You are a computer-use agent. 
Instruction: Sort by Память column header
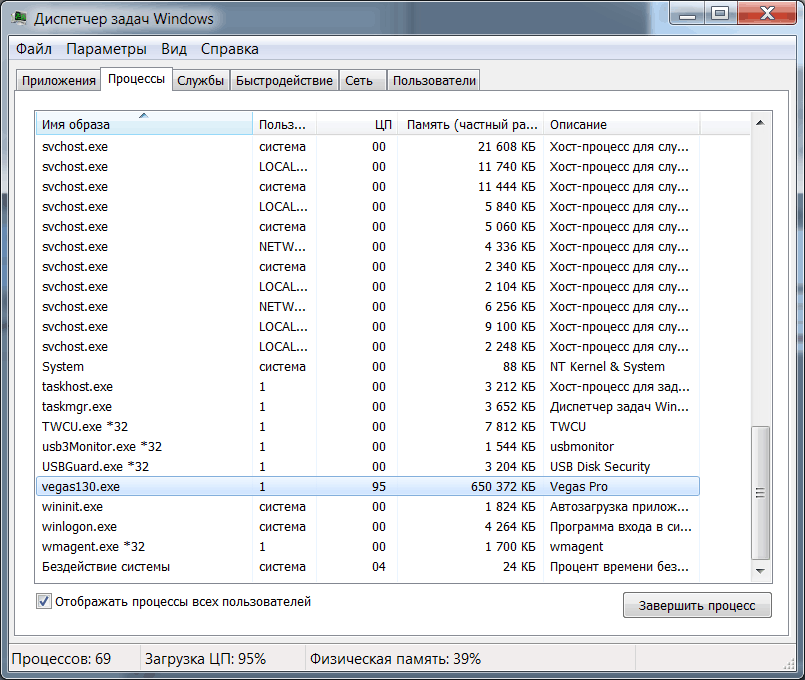coord(470,124)
